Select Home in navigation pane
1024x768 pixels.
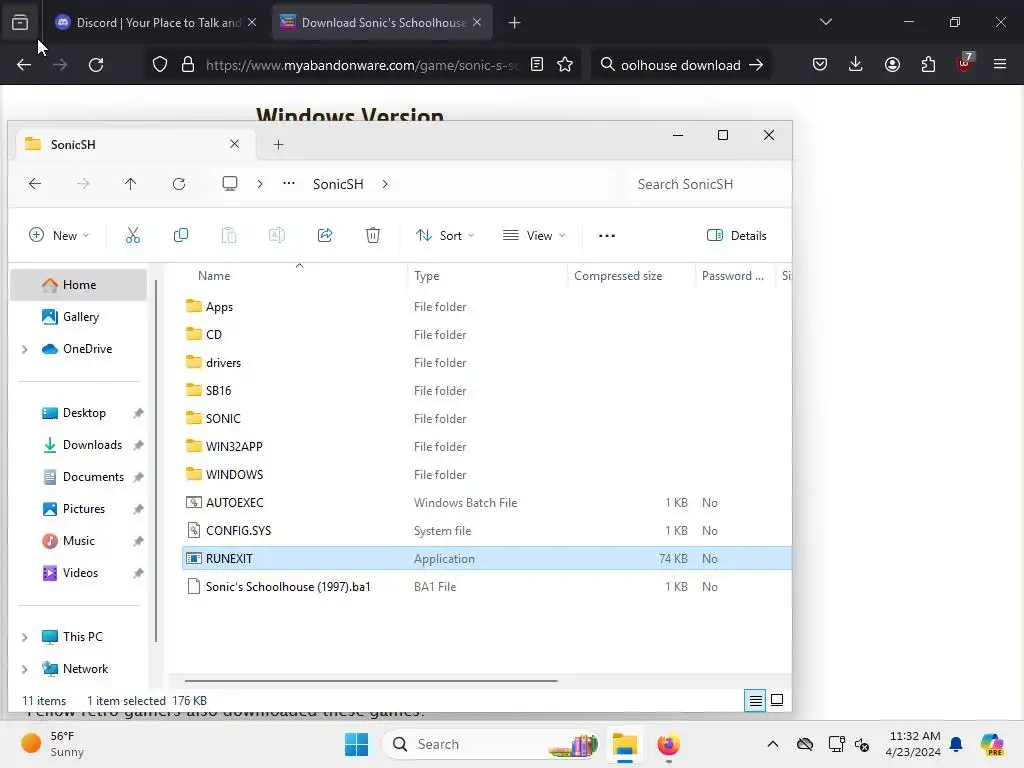pyautogui.click(x=78, y=285)
